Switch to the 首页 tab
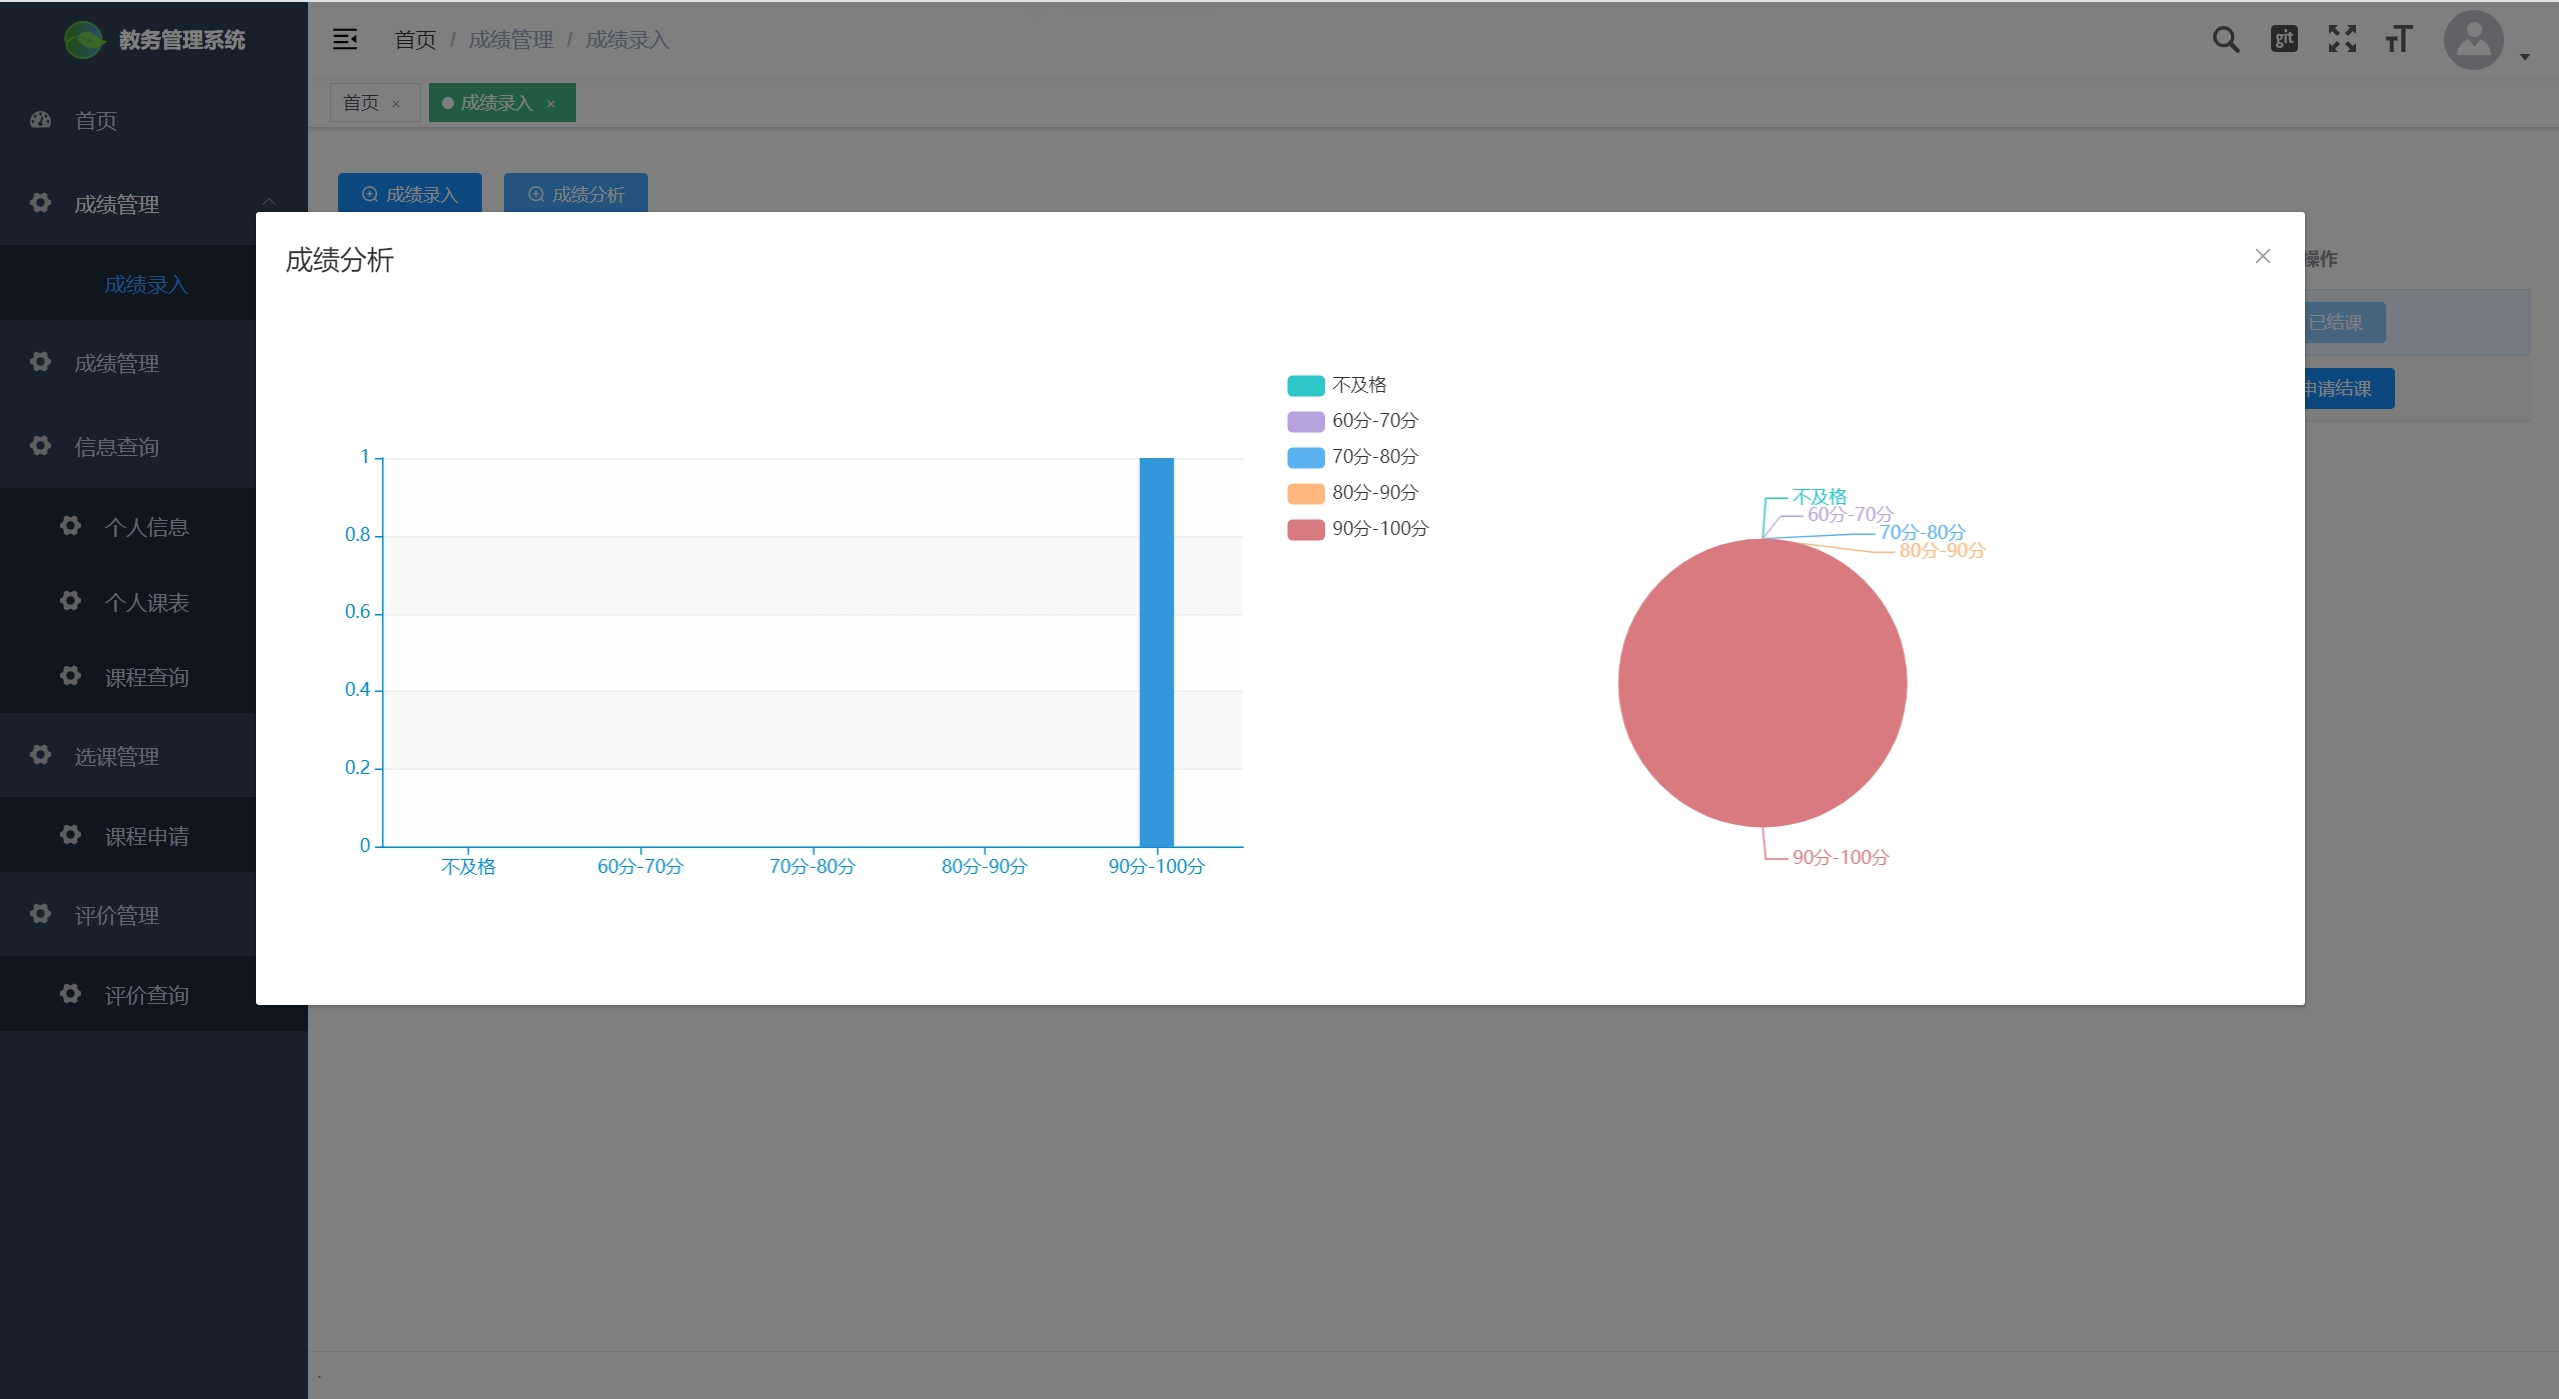Image resolution: width=2559 pixels, height=1399 pixels. [x=361, y=104]
